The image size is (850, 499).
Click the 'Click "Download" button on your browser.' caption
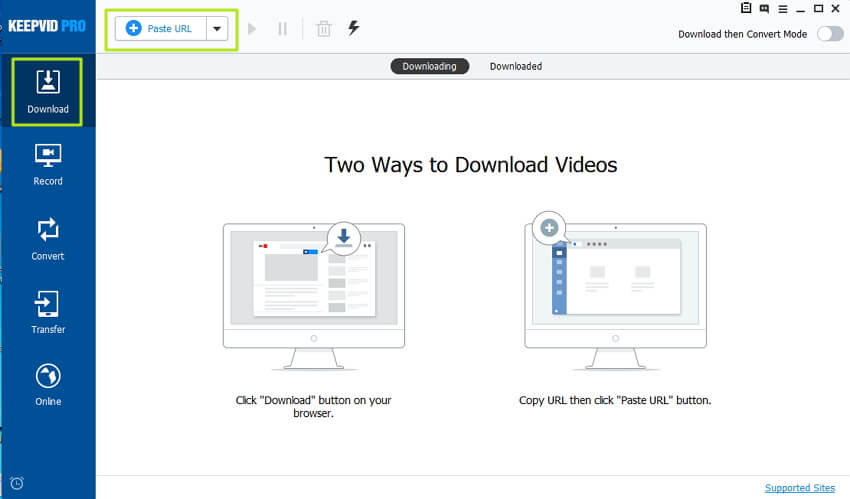click(x=313, y=406)
